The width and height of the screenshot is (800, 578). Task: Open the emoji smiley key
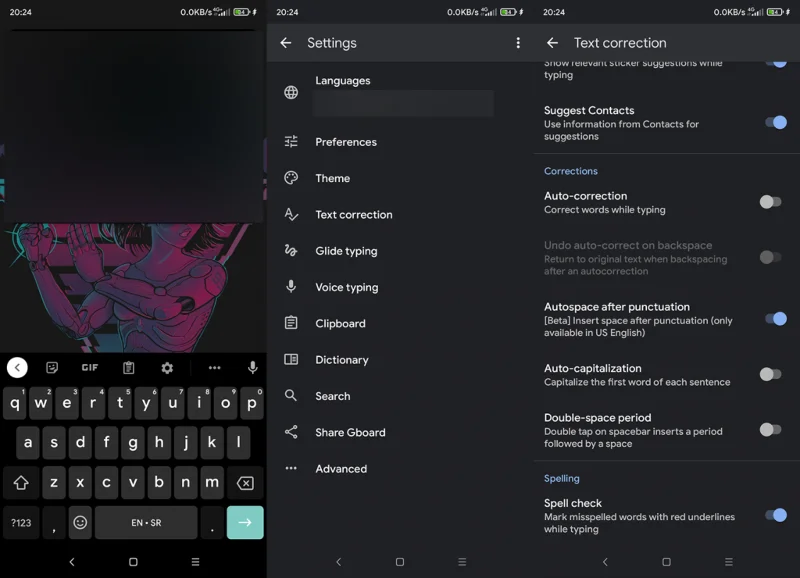pyautogui.click(x=80, y=522)
